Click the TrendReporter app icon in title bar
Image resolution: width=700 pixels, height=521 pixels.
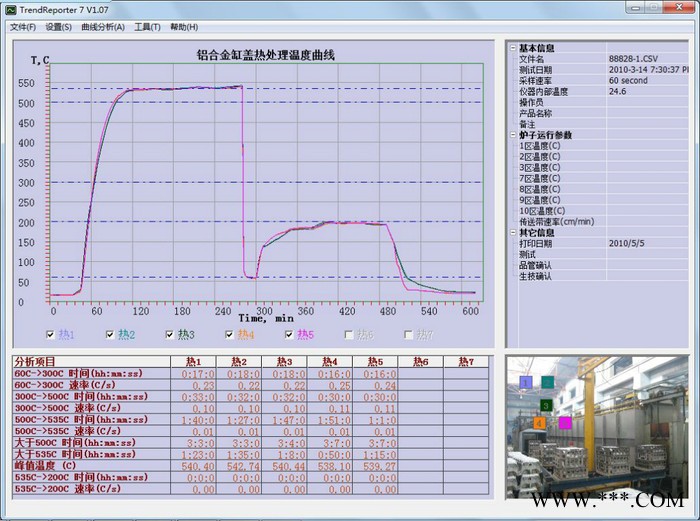point(10,9)
